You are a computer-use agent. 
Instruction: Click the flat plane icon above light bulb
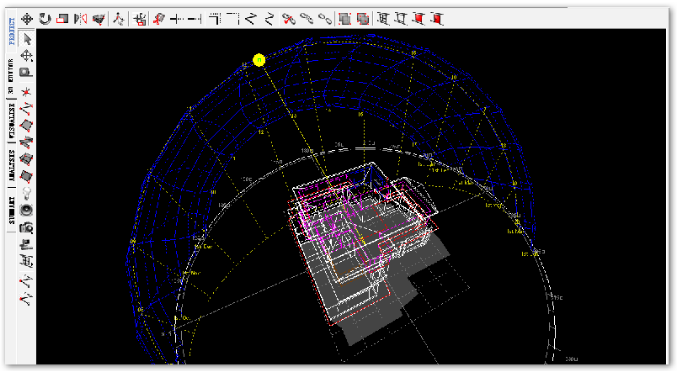click(27, 176)
